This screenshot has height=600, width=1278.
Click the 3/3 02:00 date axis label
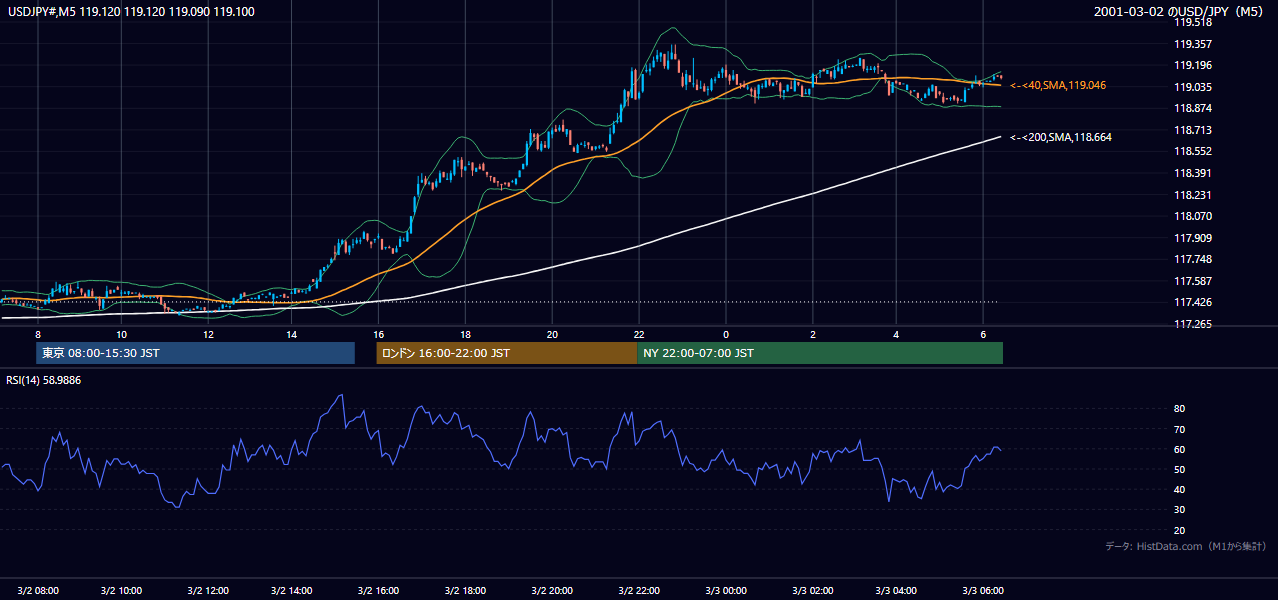[x=812, y=590]
